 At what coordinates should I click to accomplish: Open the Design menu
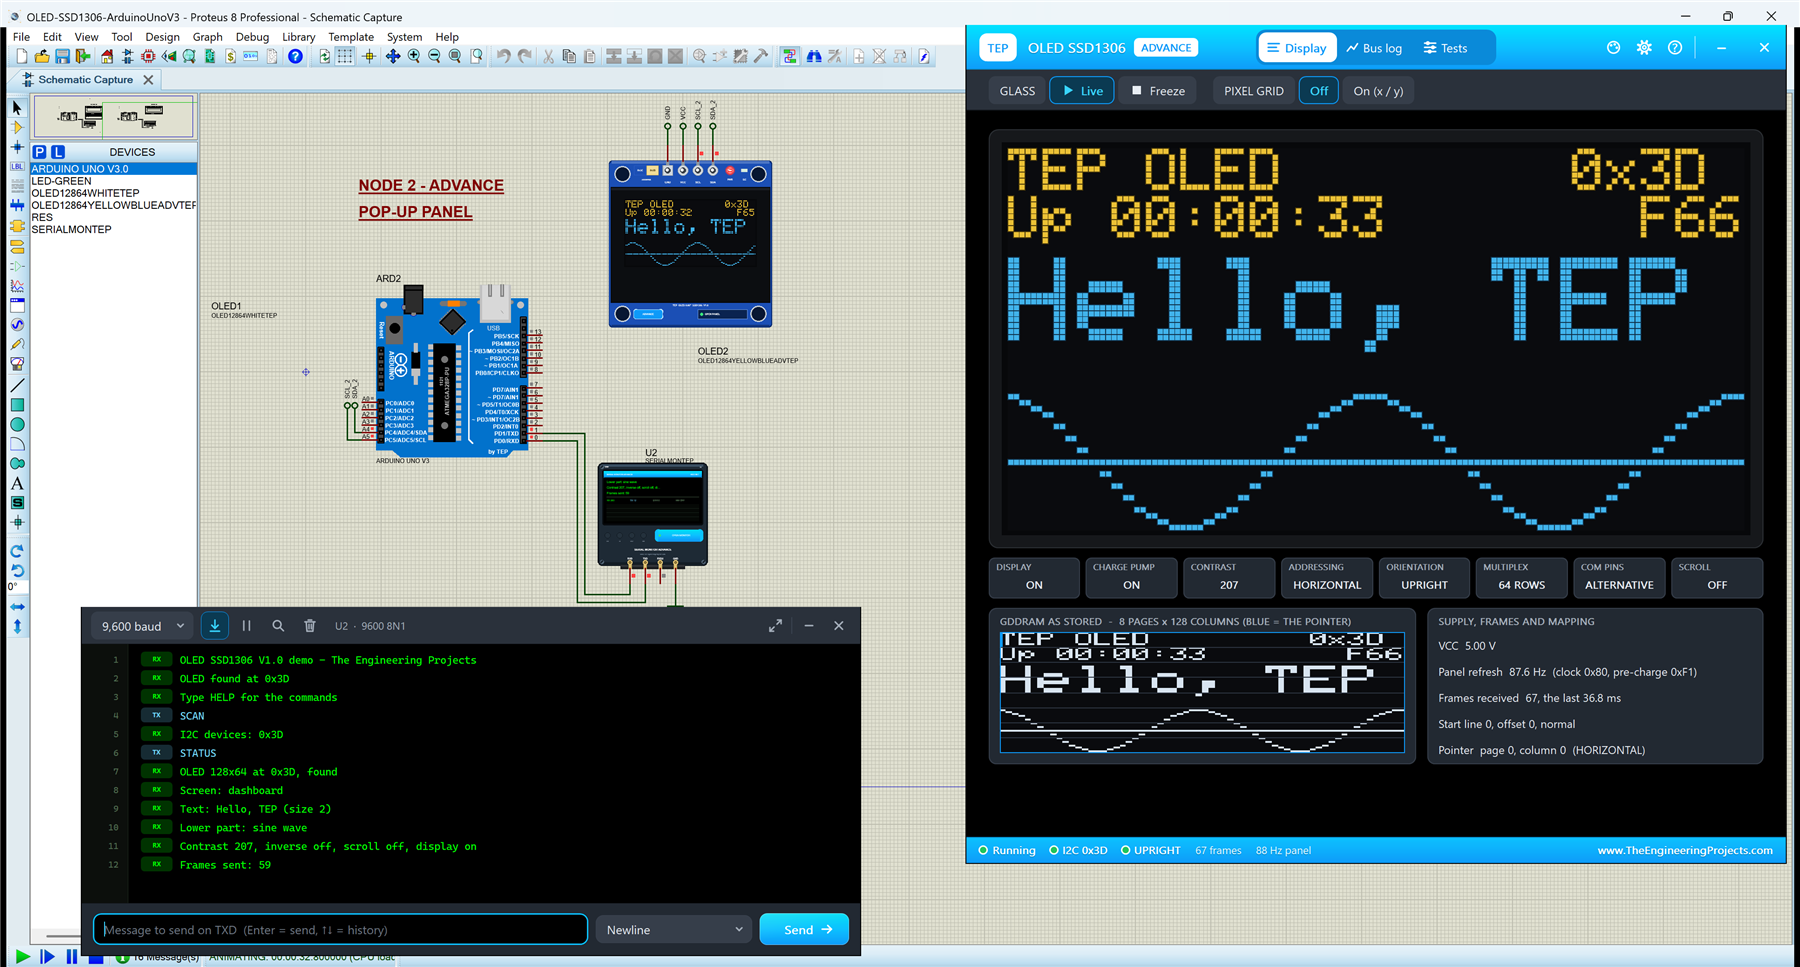162,37
